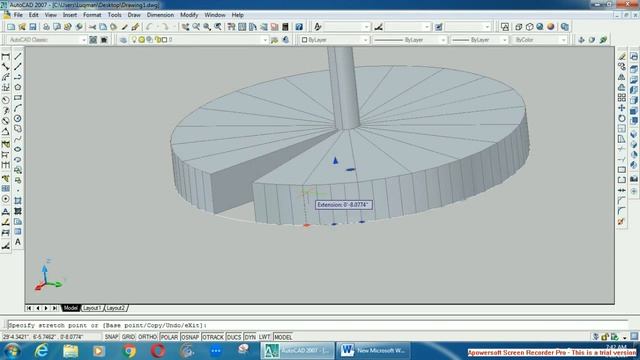Click the AutoCAD 2007 taskbar button
The height and width of the screenshot is (360, 640).
[298, 351]
